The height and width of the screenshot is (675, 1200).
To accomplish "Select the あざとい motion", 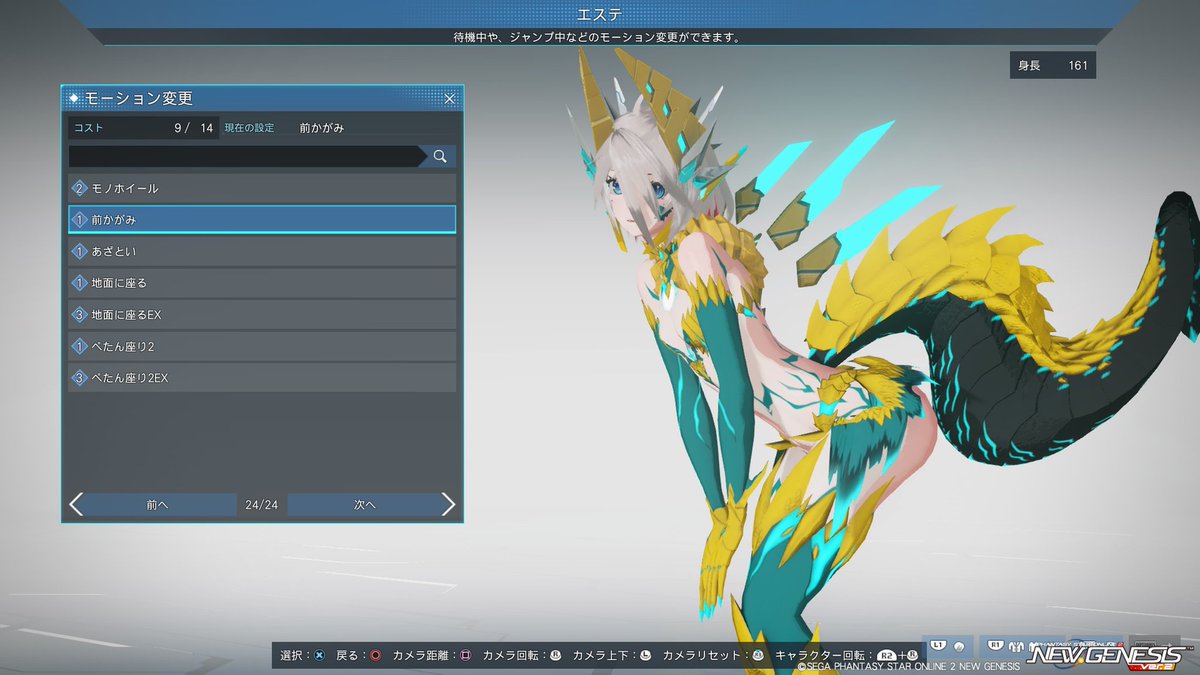I will pos(262,251).
